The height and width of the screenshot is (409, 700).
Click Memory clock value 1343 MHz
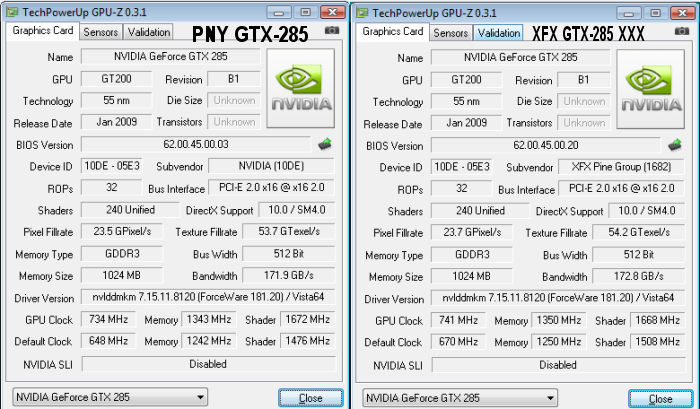pyautogui.click(x=208, y=319)
